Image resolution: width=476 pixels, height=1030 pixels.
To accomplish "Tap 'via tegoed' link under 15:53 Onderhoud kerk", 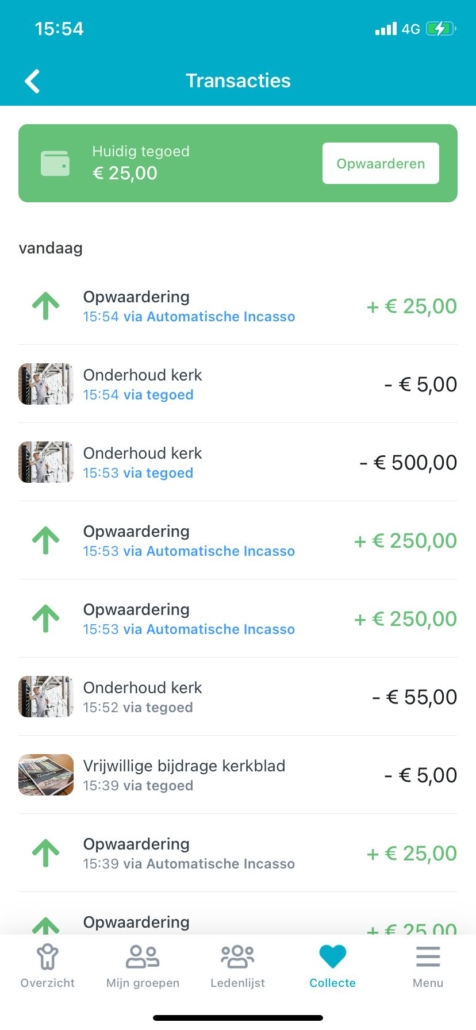I will click(x=158, y=473).
